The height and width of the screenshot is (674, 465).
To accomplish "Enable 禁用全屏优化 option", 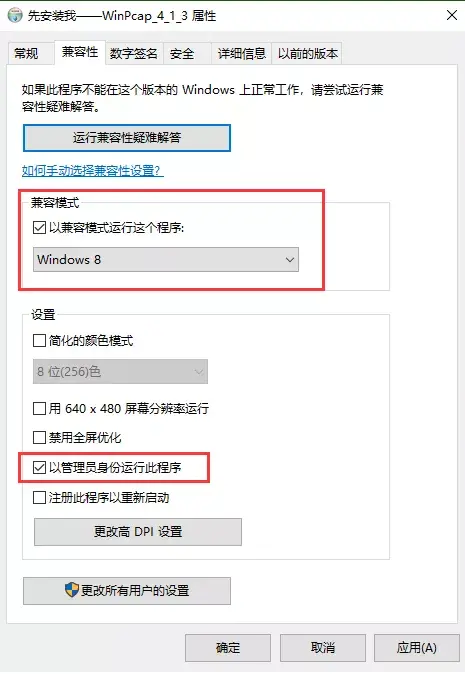I will click(x=40, y=438).
